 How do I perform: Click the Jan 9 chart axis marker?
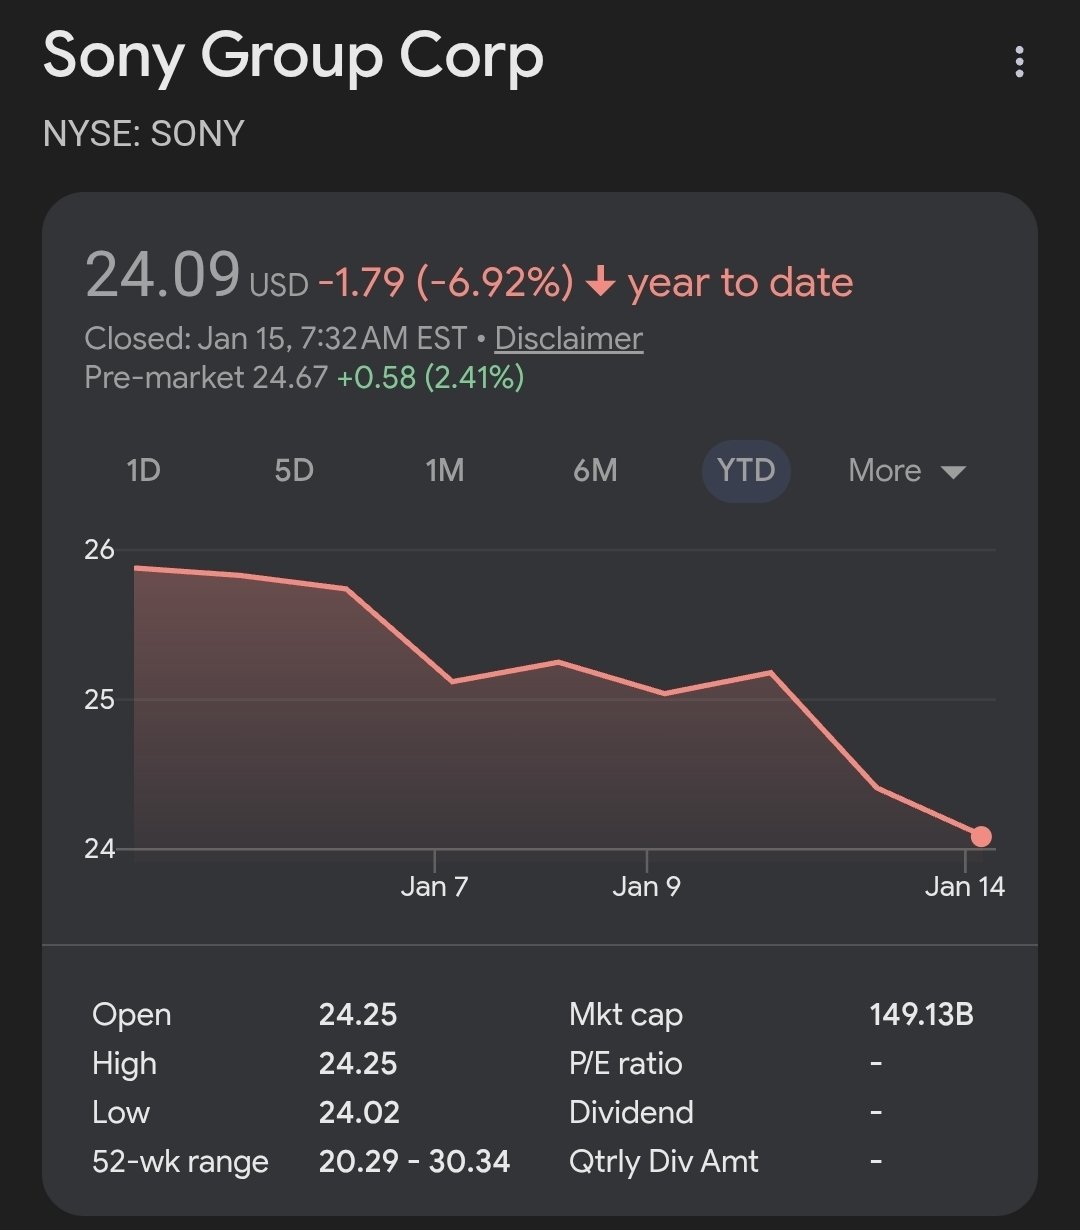[646, 886]
